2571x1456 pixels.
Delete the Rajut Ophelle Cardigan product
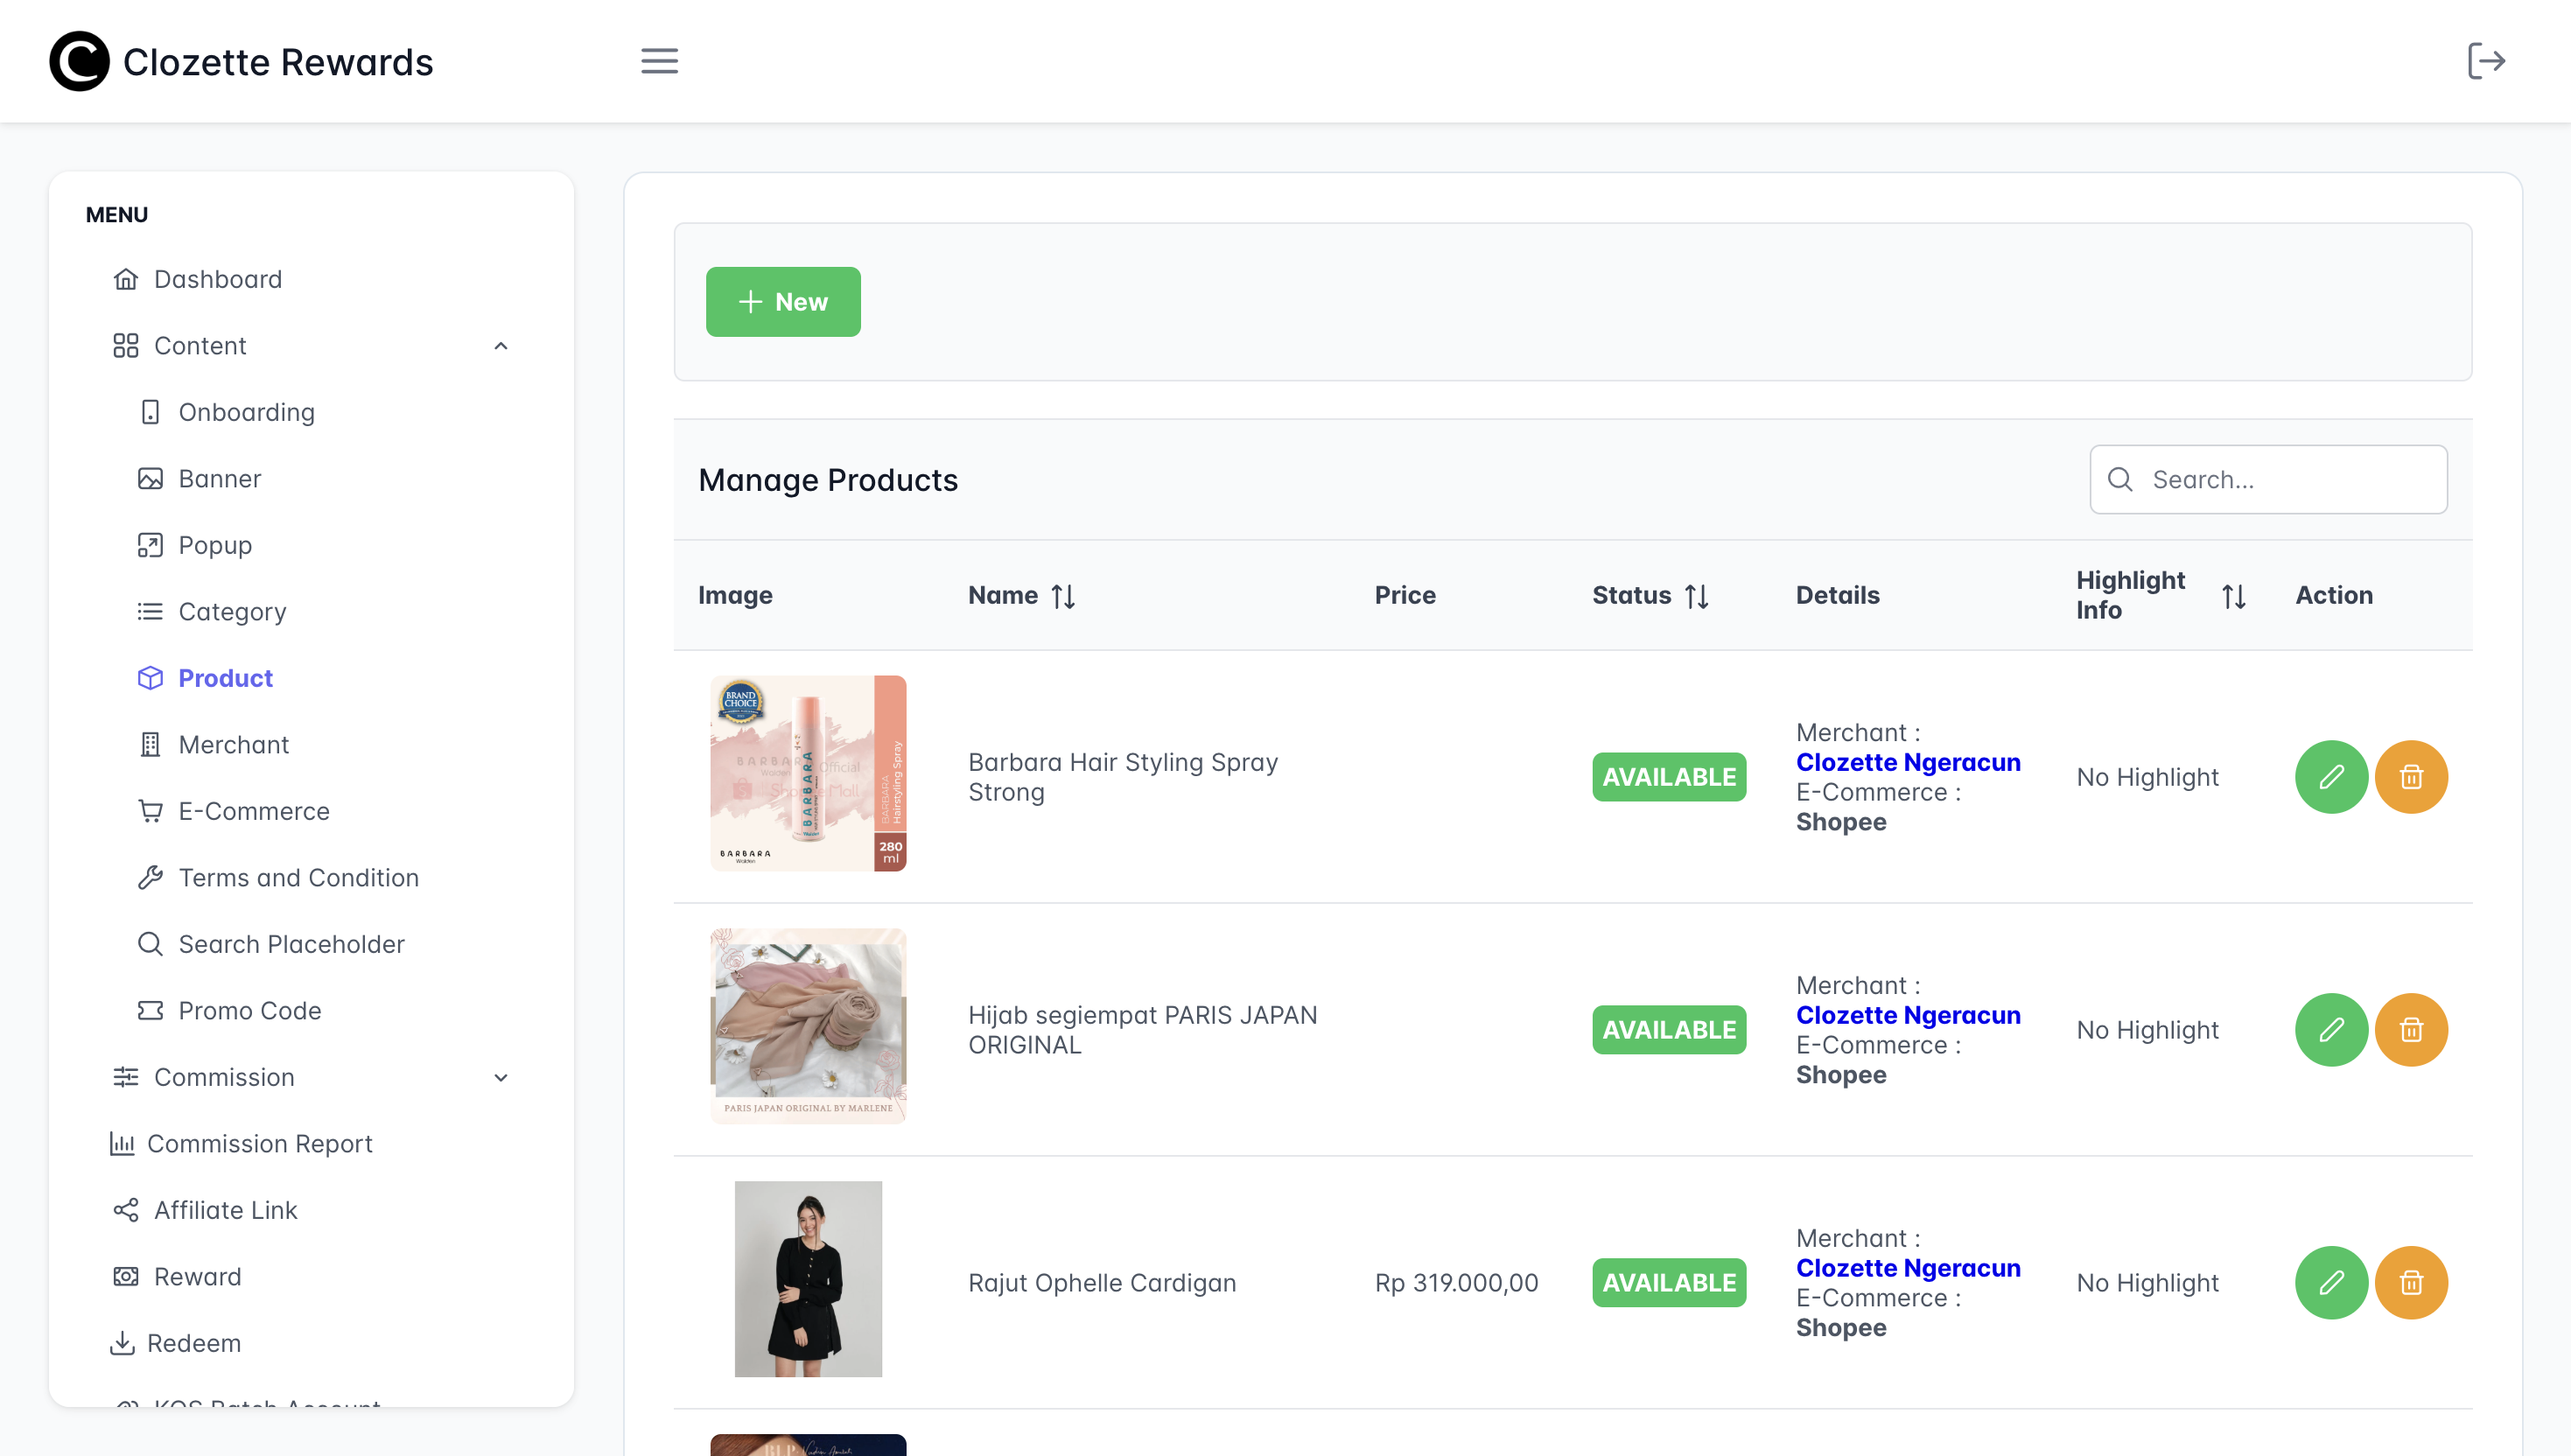click(x=2410, y=1283)
